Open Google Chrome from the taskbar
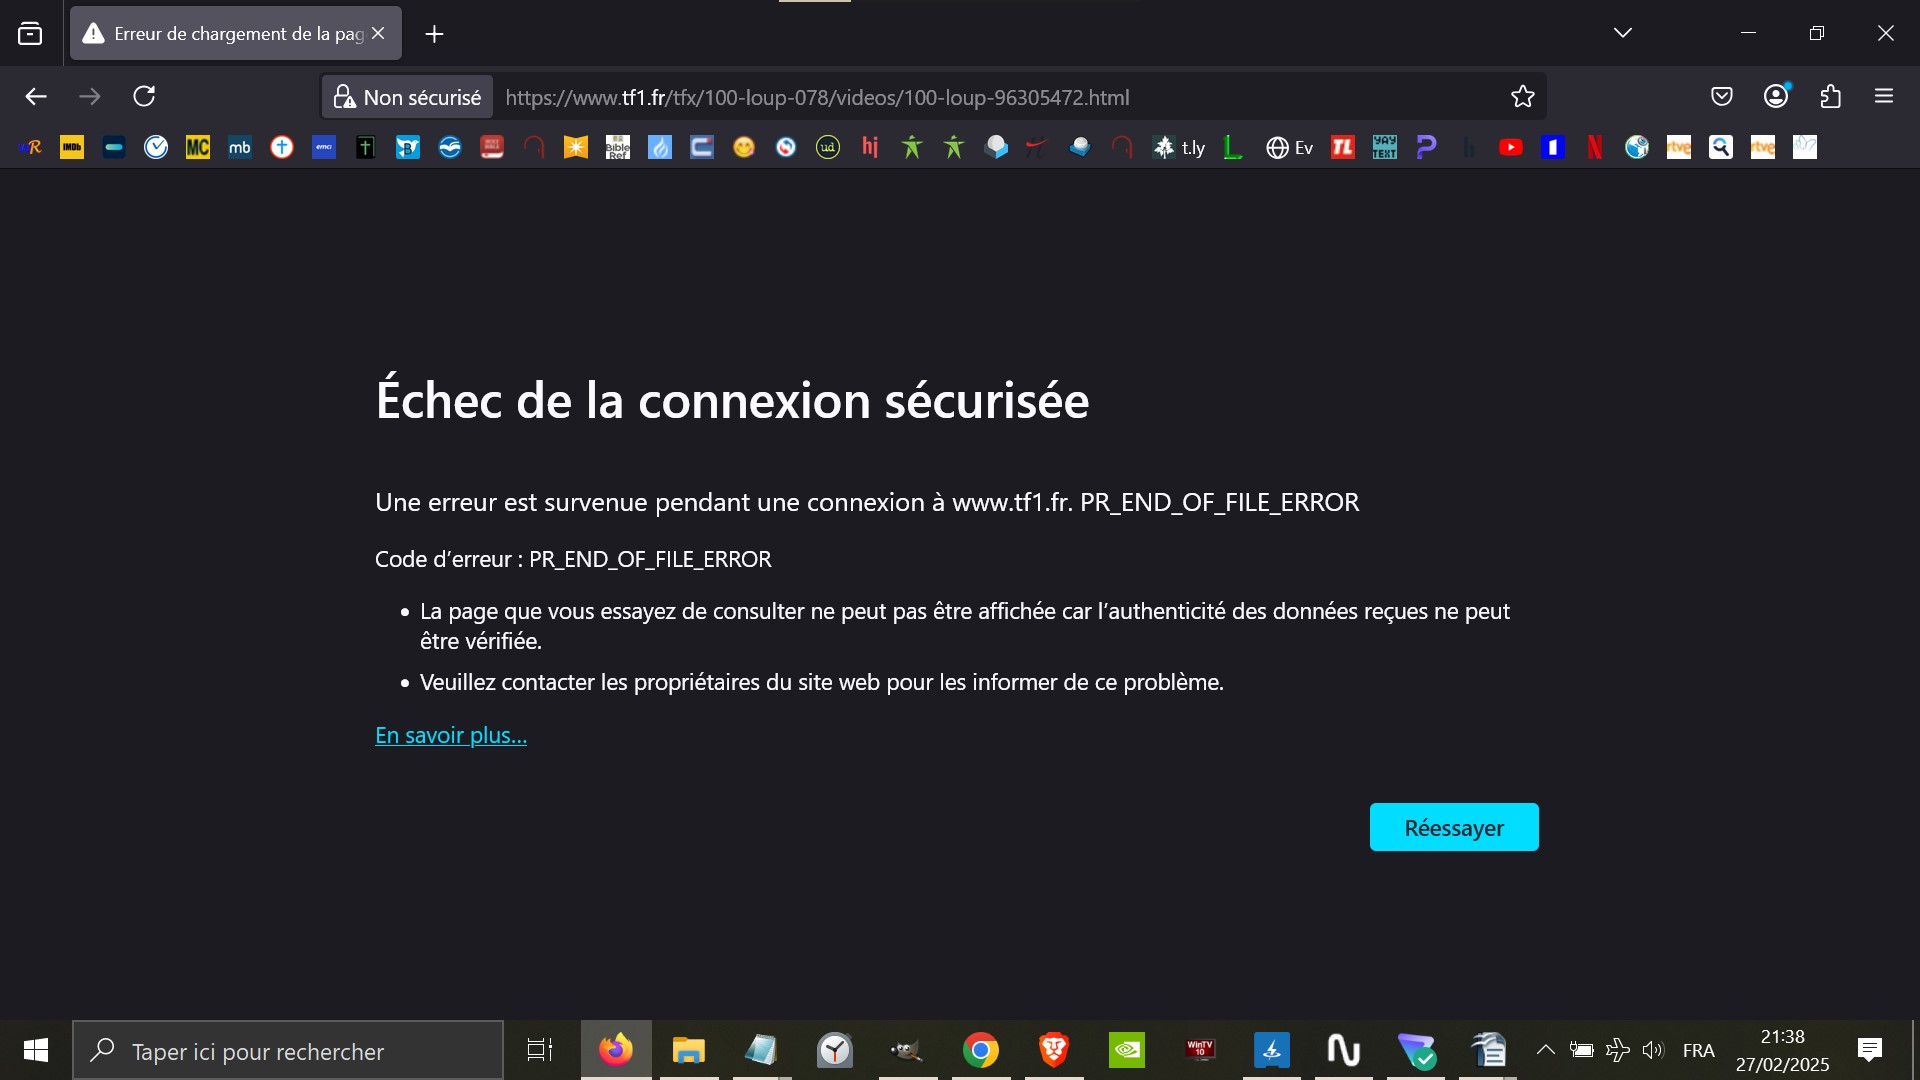The height and width of the screenshot is (1080, 1920). click(980, 1050)
